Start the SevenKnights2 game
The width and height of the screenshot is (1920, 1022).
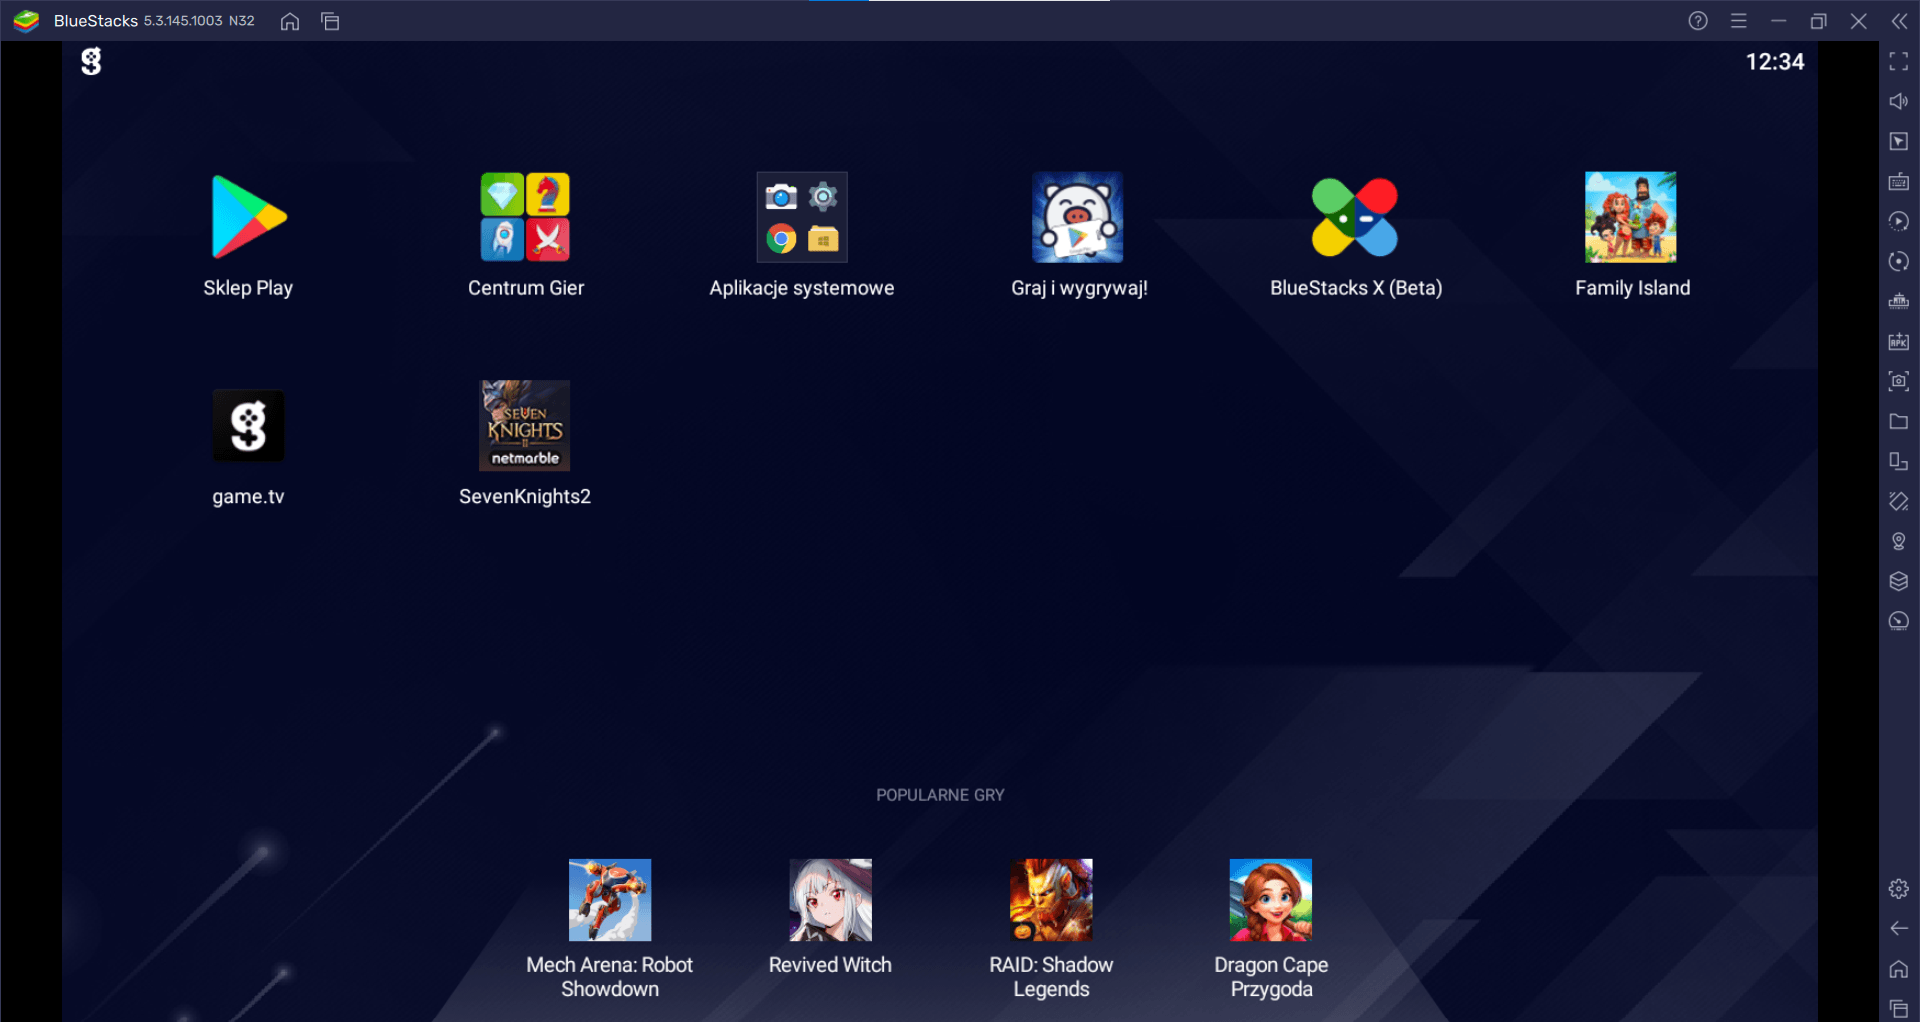point(525,426)
